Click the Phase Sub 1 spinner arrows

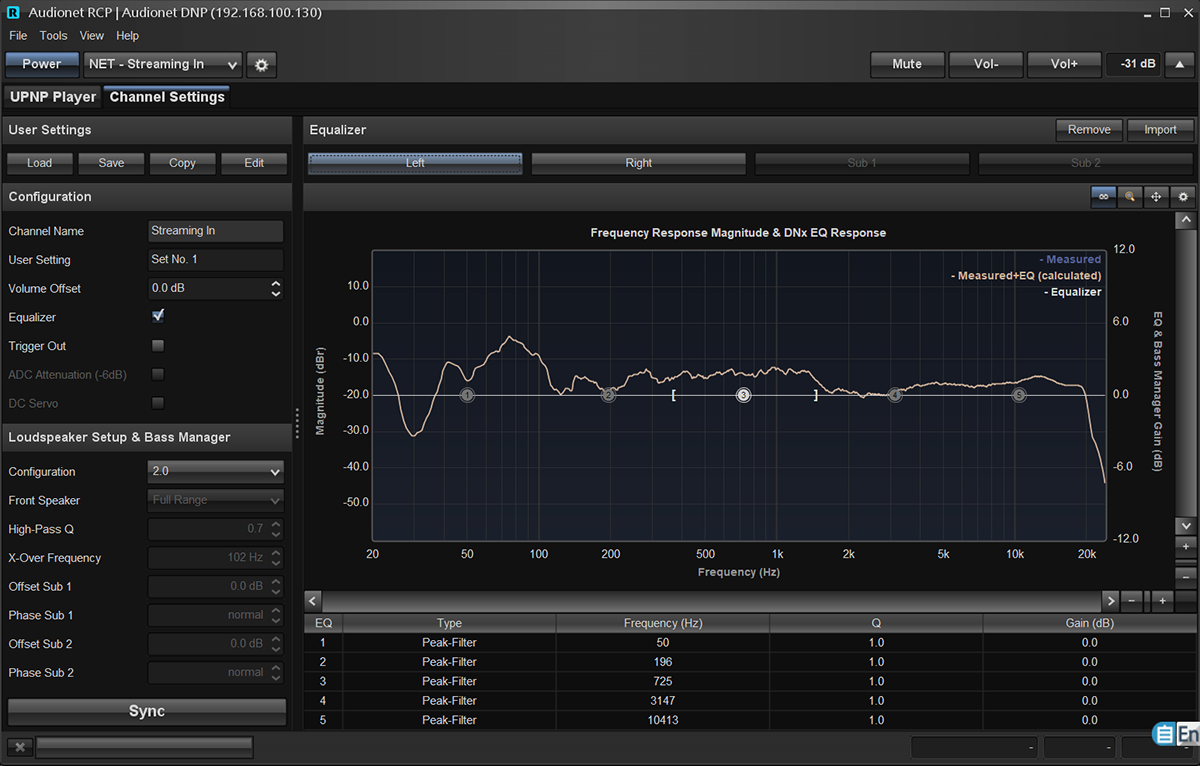coord(276,616)
